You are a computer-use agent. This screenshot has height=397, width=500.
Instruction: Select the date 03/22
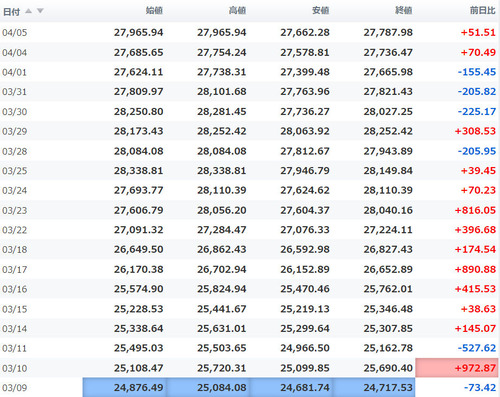tap(14, 230)
